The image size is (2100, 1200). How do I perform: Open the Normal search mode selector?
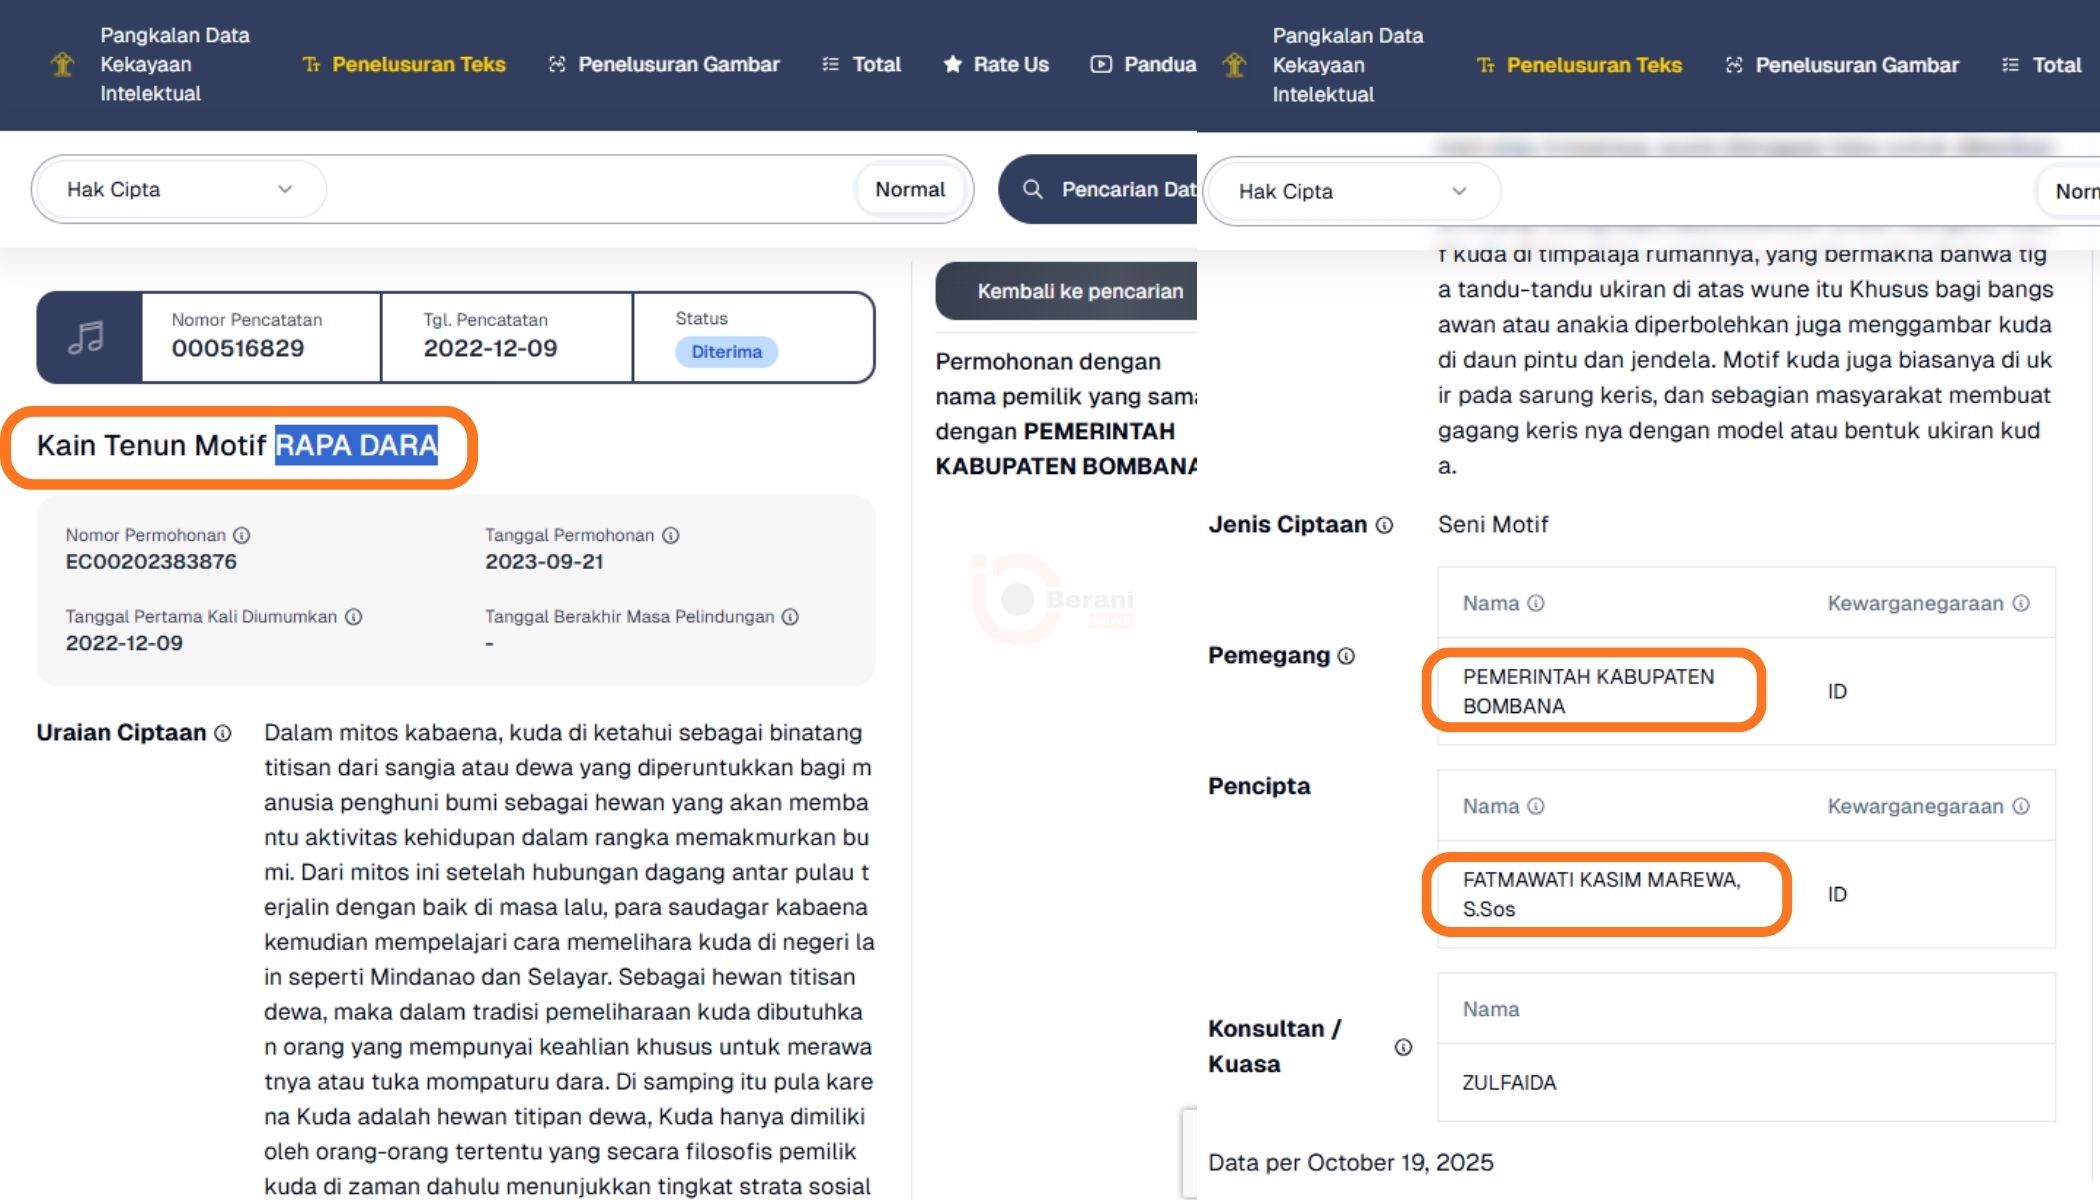(910, 188)
